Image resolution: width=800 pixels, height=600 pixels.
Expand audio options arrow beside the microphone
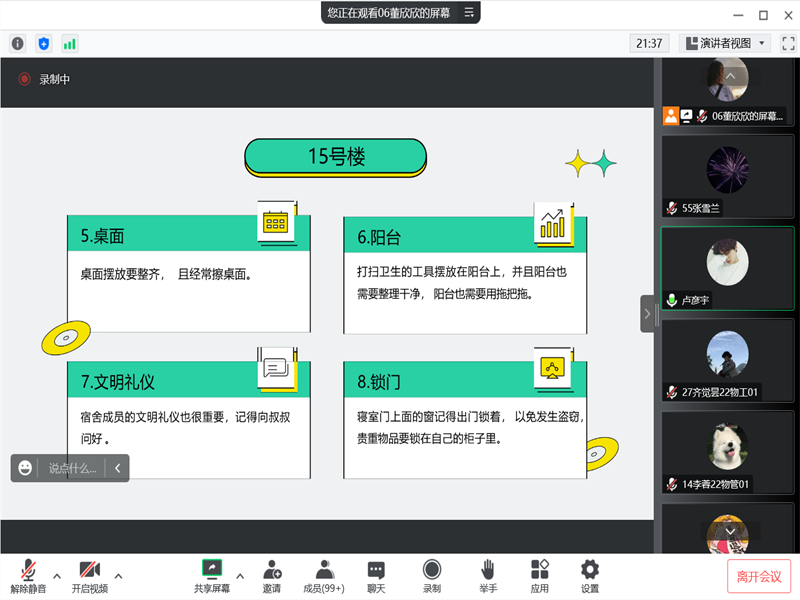point(57,575)
